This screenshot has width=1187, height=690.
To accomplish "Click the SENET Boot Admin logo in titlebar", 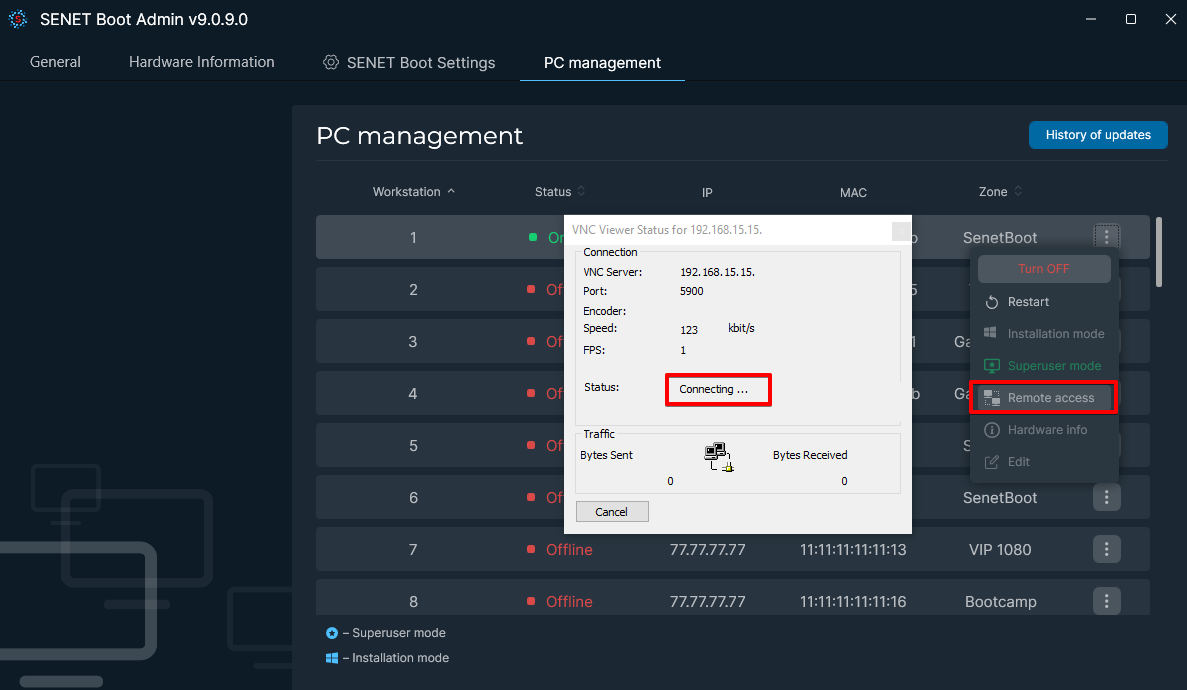I will coord(17,18).
